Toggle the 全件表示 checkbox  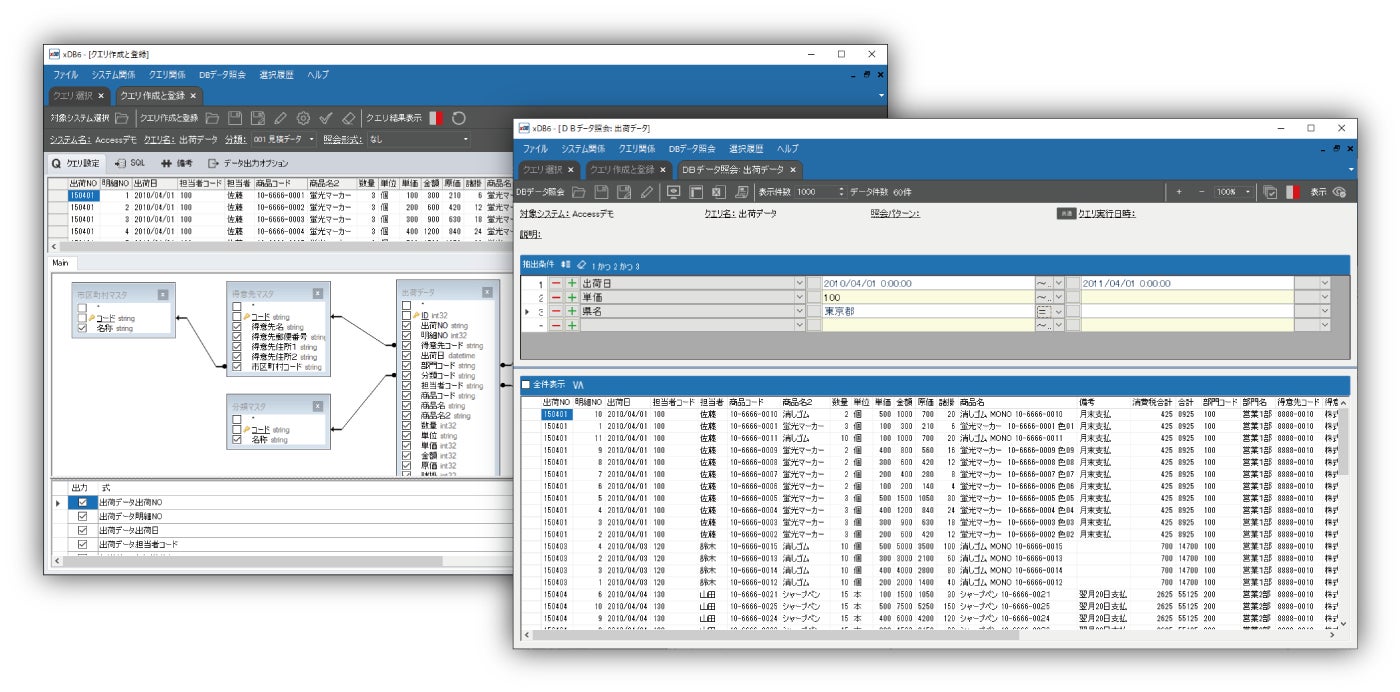pyautogui.click(x=526, y=384)
